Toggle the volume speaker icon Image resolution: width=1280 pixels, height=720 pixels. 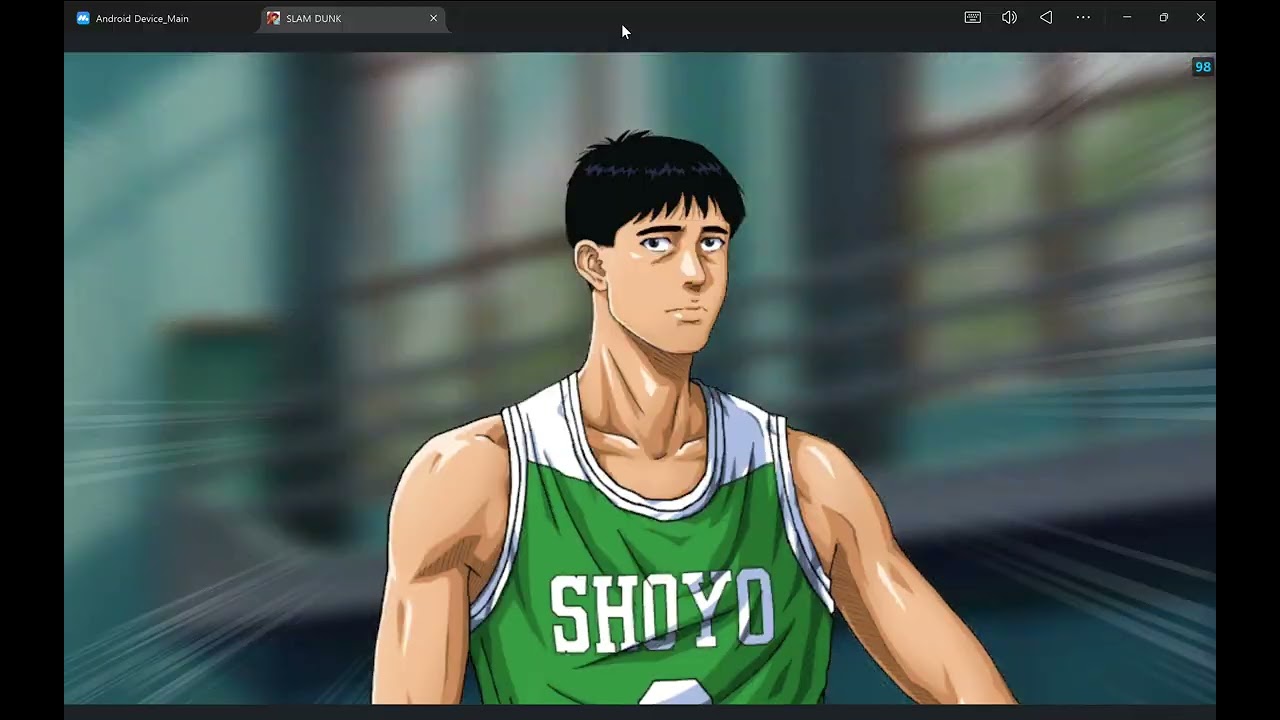(1009, 17)
